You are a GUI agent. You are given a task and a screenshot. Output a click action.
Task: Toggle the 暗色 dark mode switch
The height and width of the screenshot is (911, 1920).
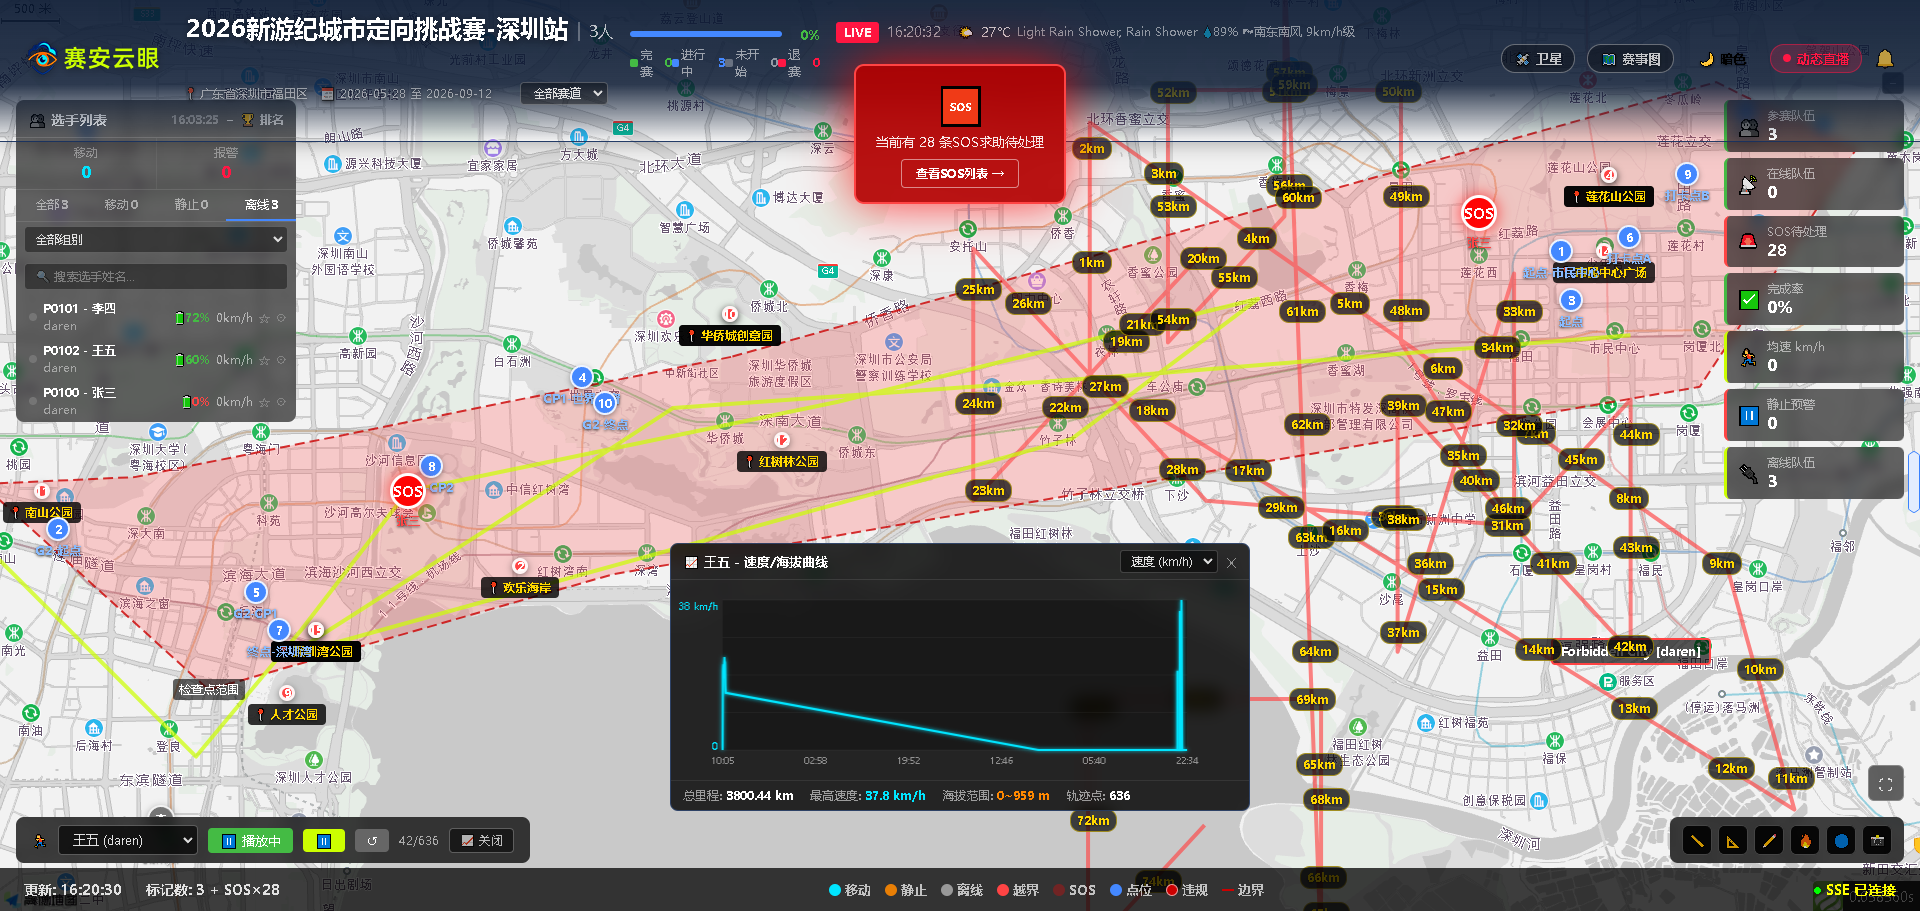coord(1723,59)
